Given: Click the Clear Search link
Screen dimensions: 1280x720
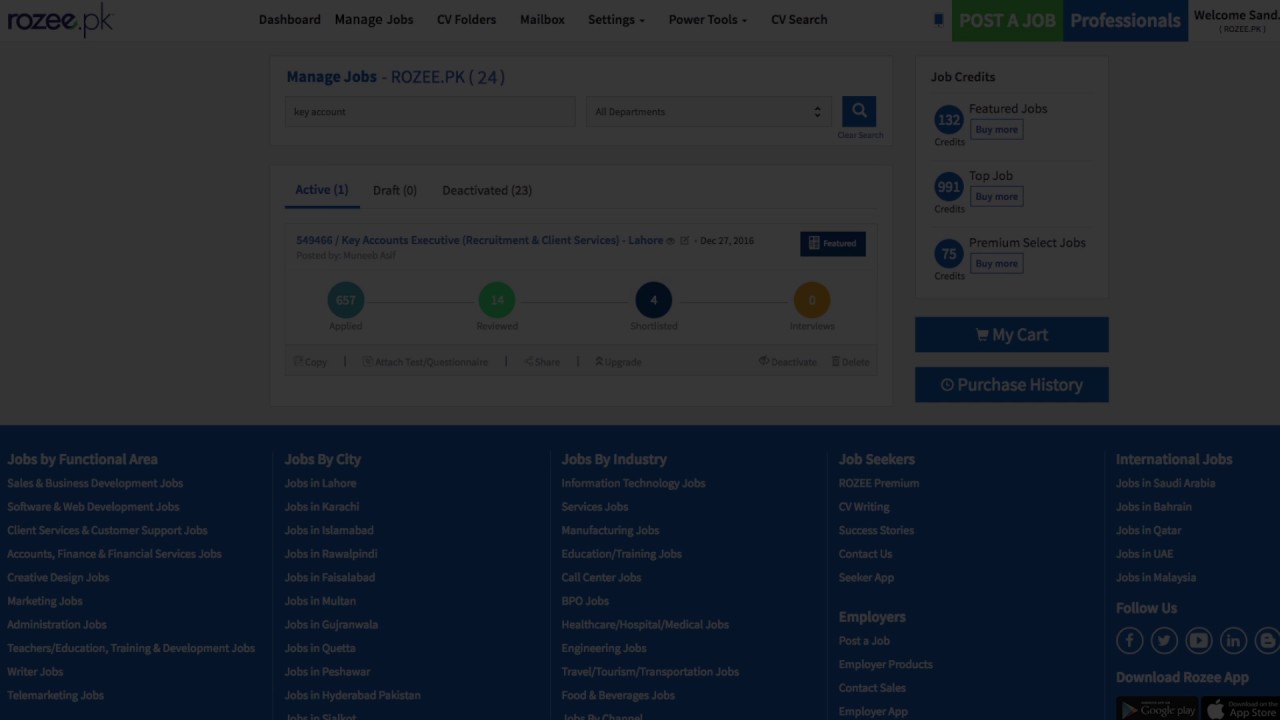Looking at the screenshot, I should [x=860, y=135].
